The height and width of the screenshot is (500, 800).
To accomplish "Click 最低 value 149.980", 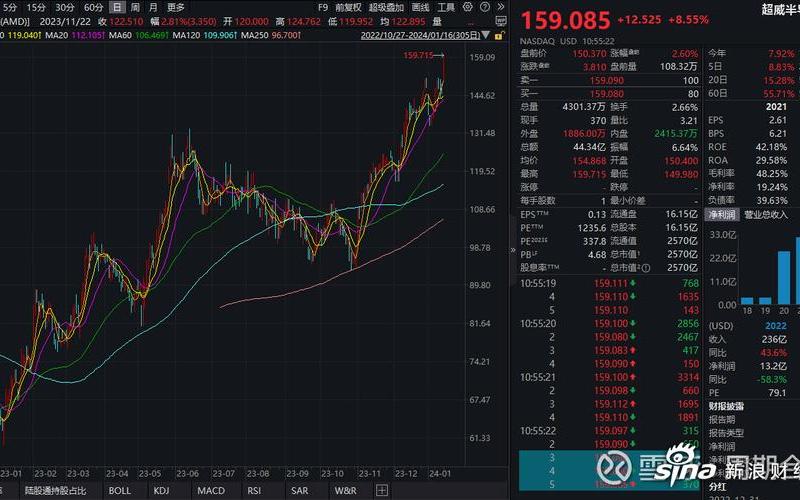I will (681, 174).
